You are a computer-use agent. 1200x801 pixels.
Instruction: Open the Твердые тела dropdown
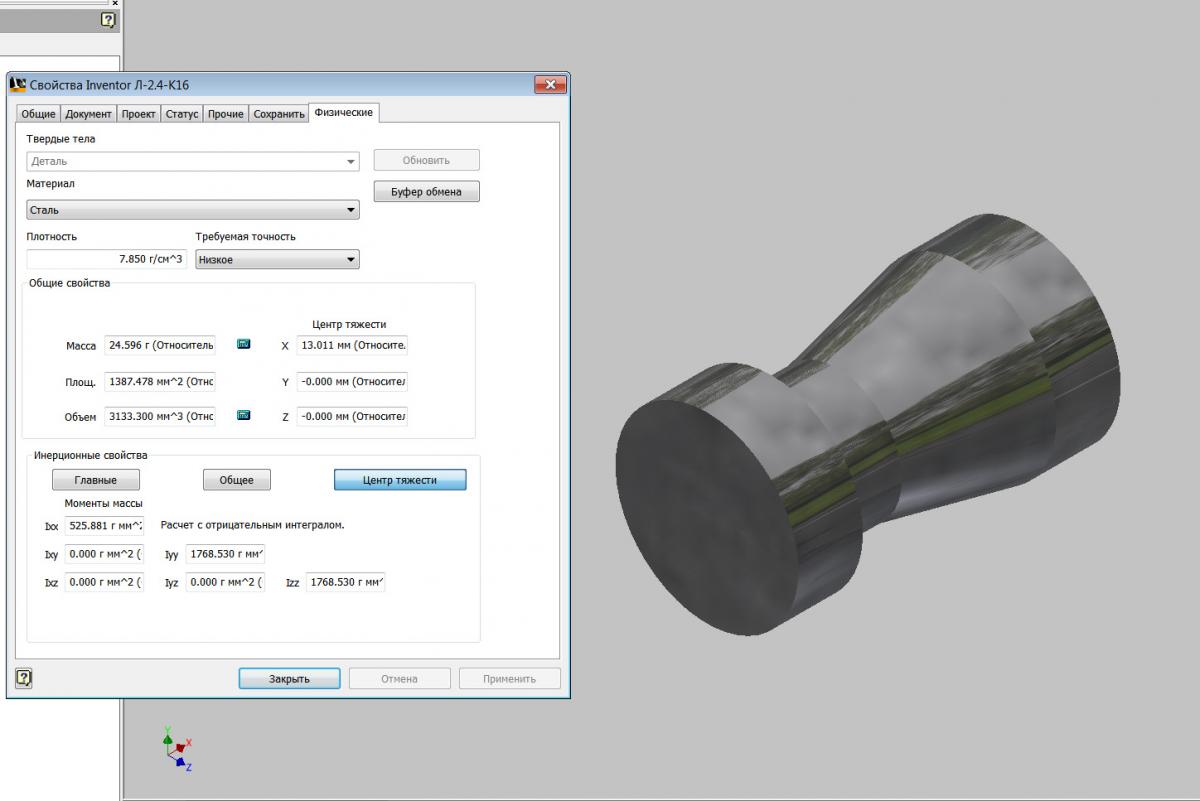[x=192, y=161]
